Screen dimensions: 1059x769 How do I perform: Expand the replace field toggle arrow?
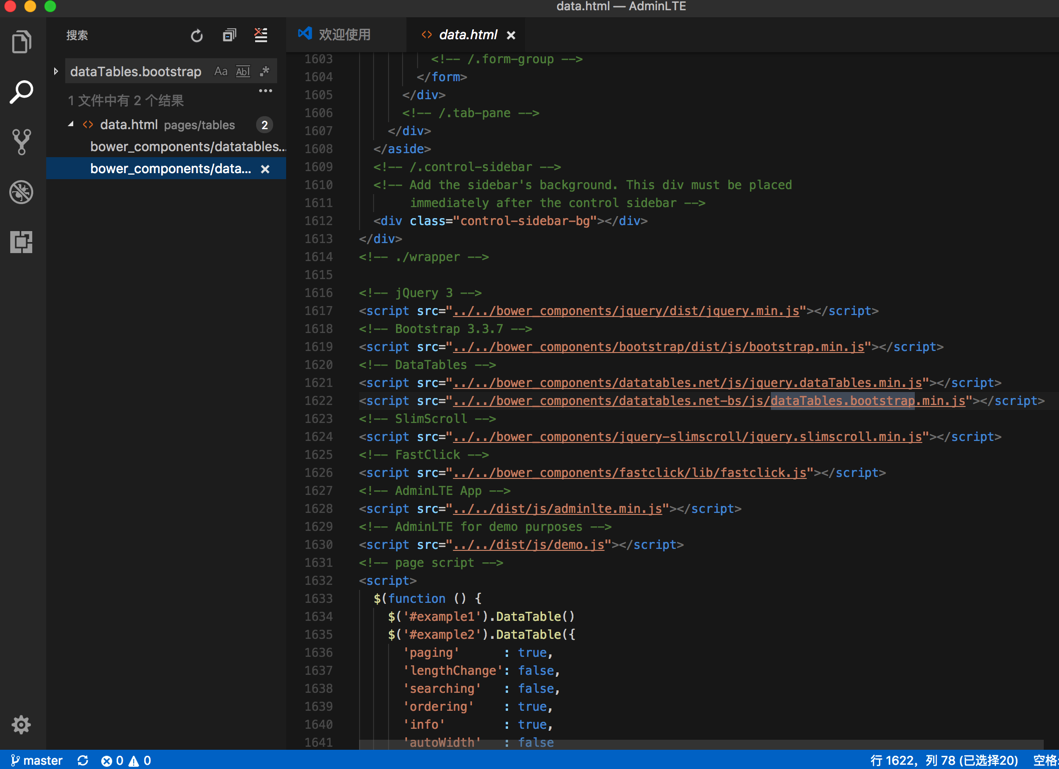(56, 72)
